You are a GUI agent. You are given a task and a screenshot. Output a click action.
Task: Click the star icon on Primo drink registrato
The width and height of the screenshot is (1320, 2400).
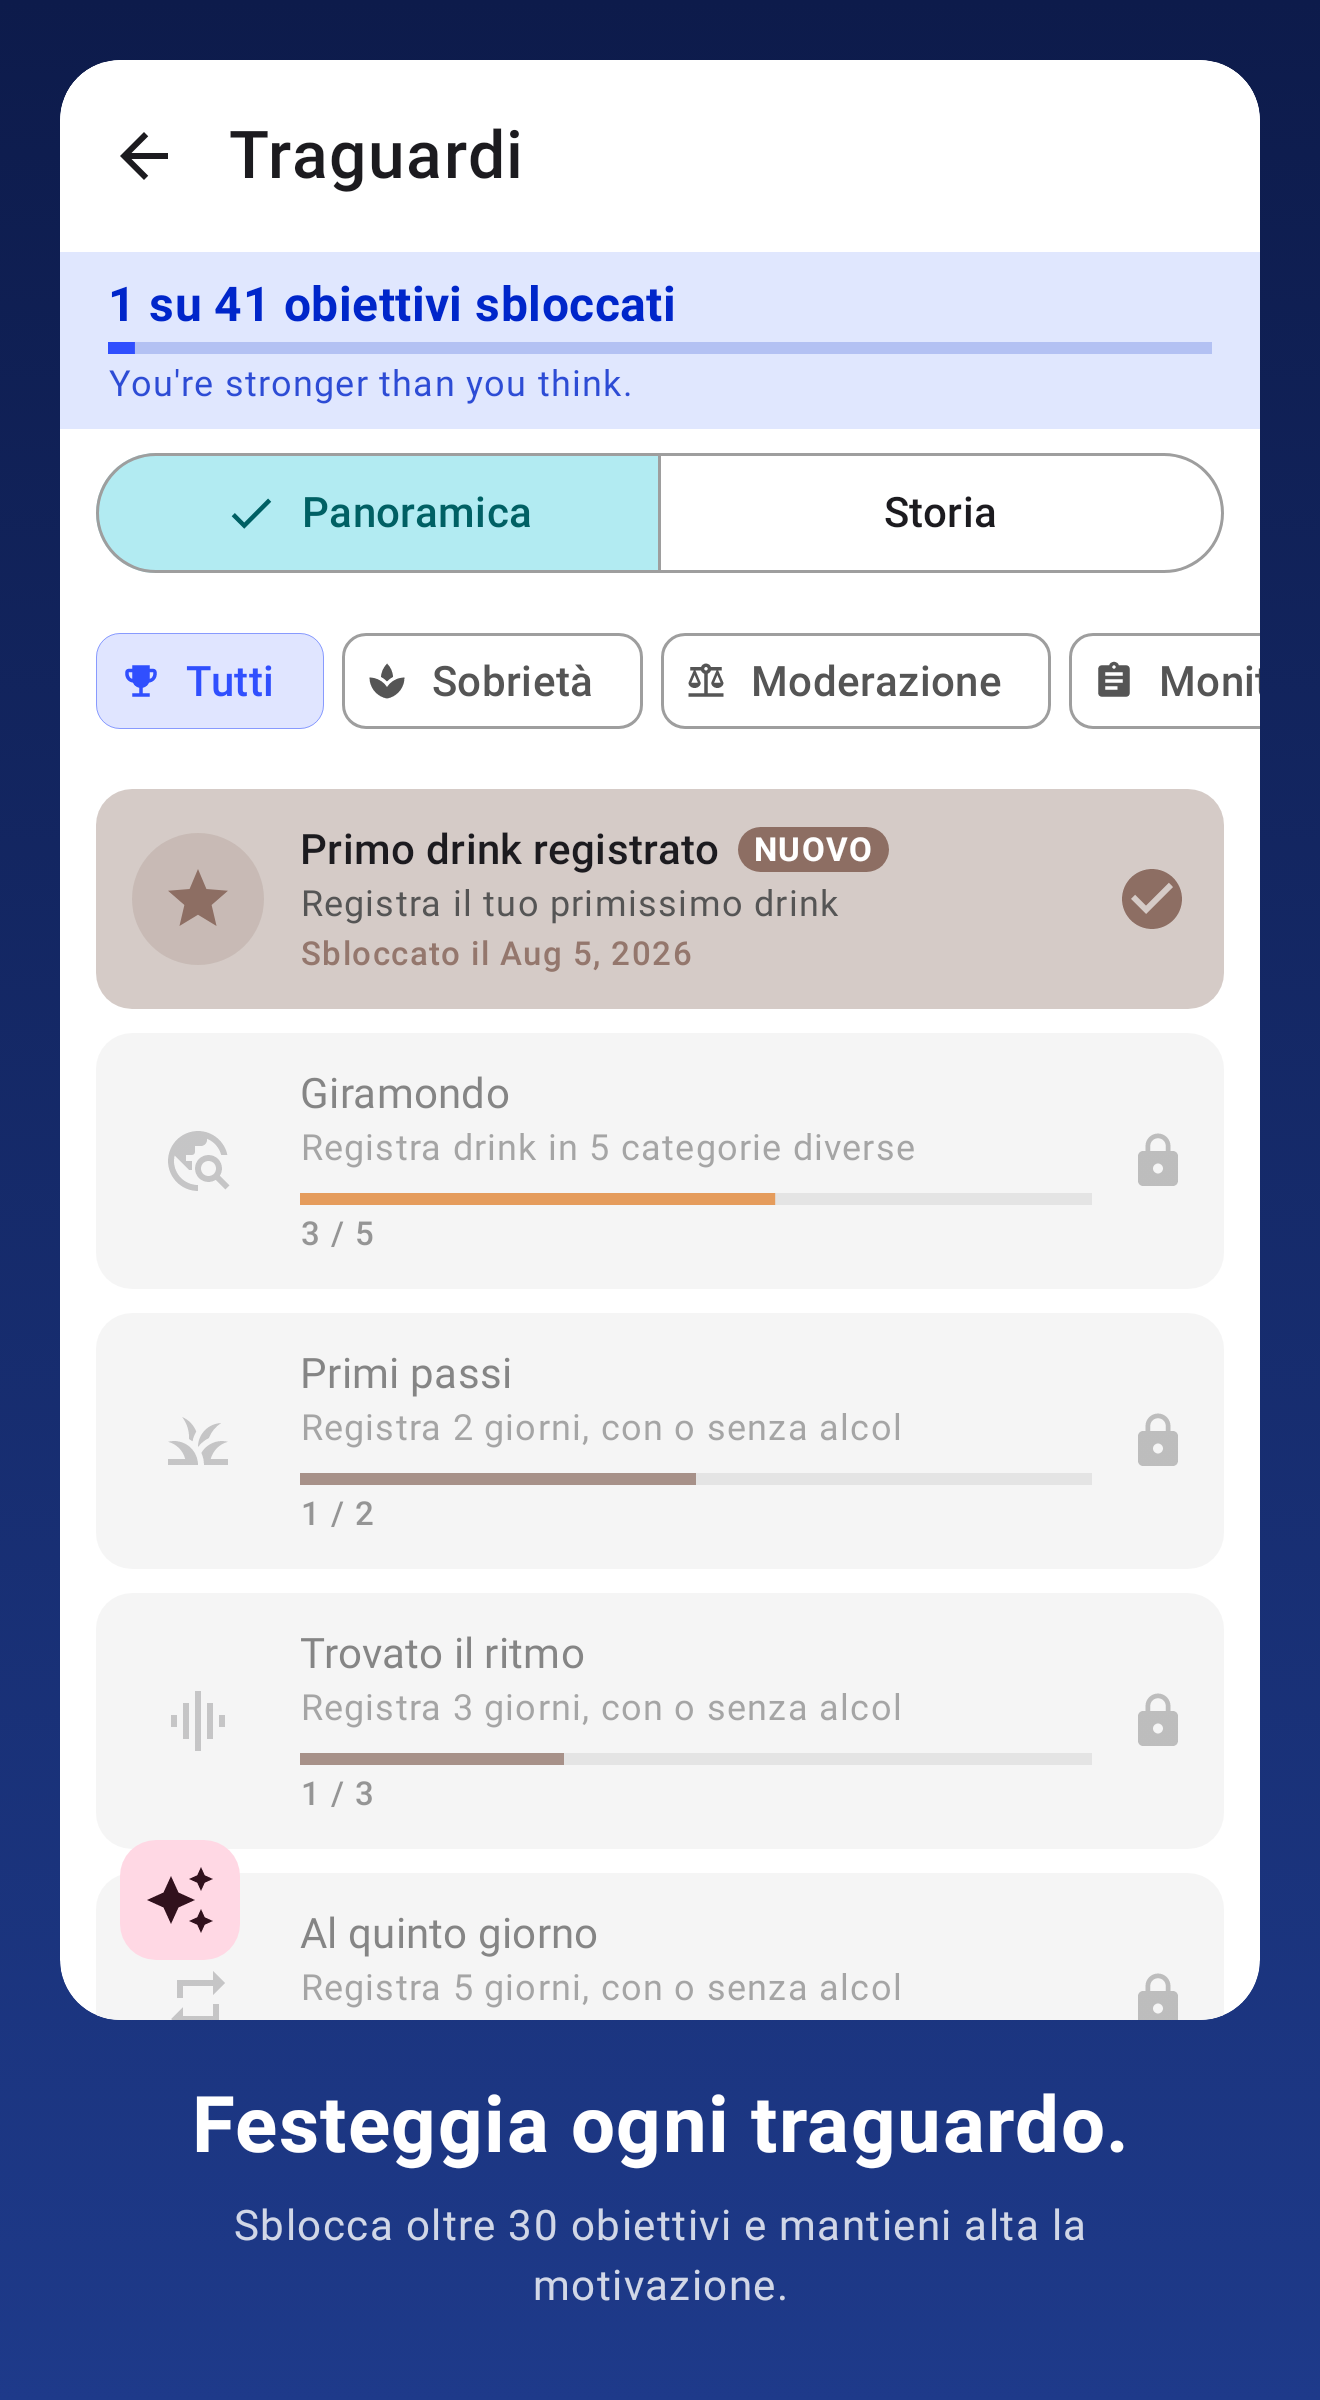point(198,898)
